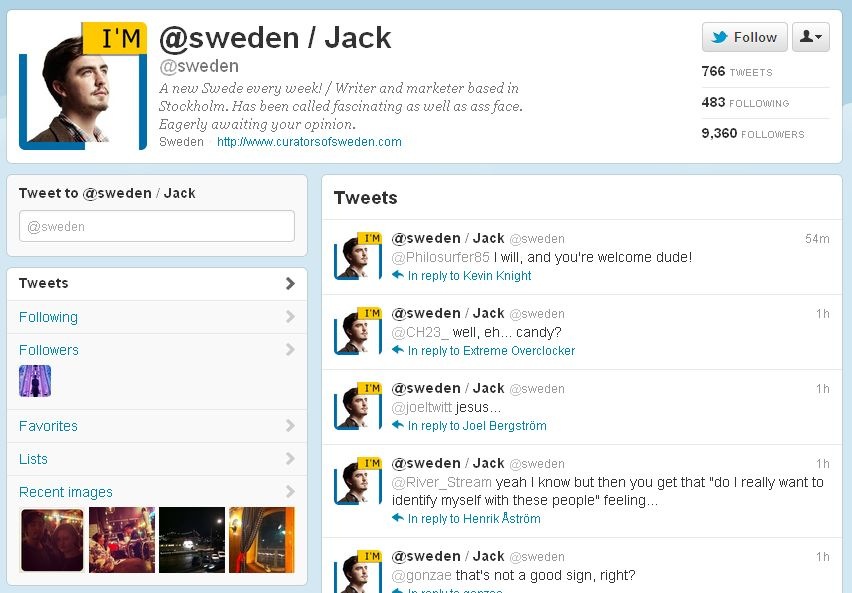852x593 pixels.
Task: Open the user actions dropdown beside Follow
Action: [x=811, y=37]
